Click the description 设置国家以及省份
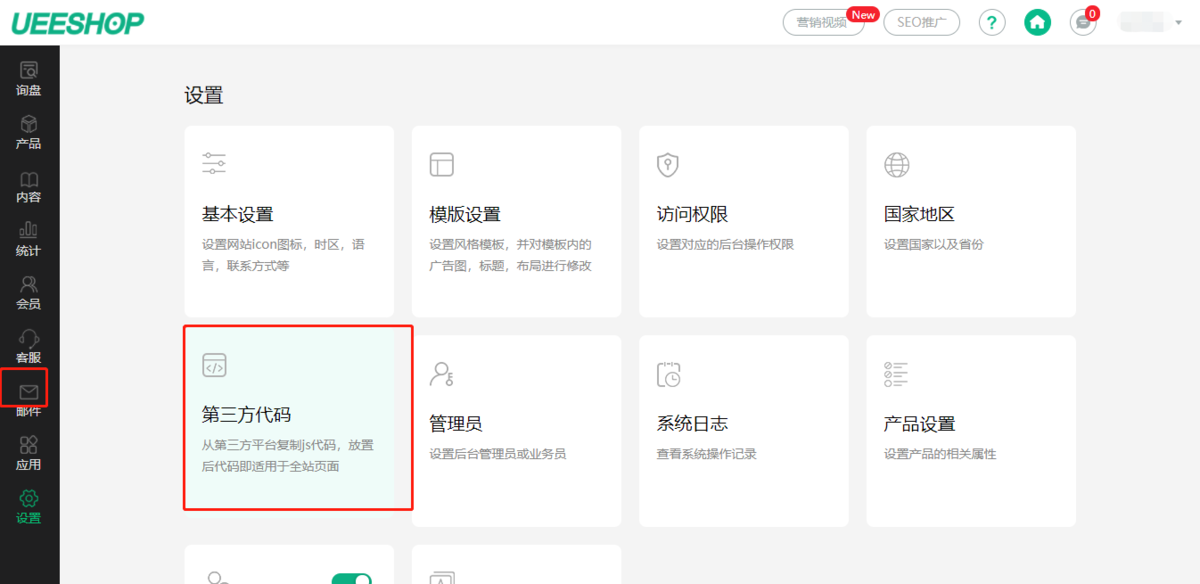The width and height of the screenshot is (1200, 584). [x=933, y=244]
